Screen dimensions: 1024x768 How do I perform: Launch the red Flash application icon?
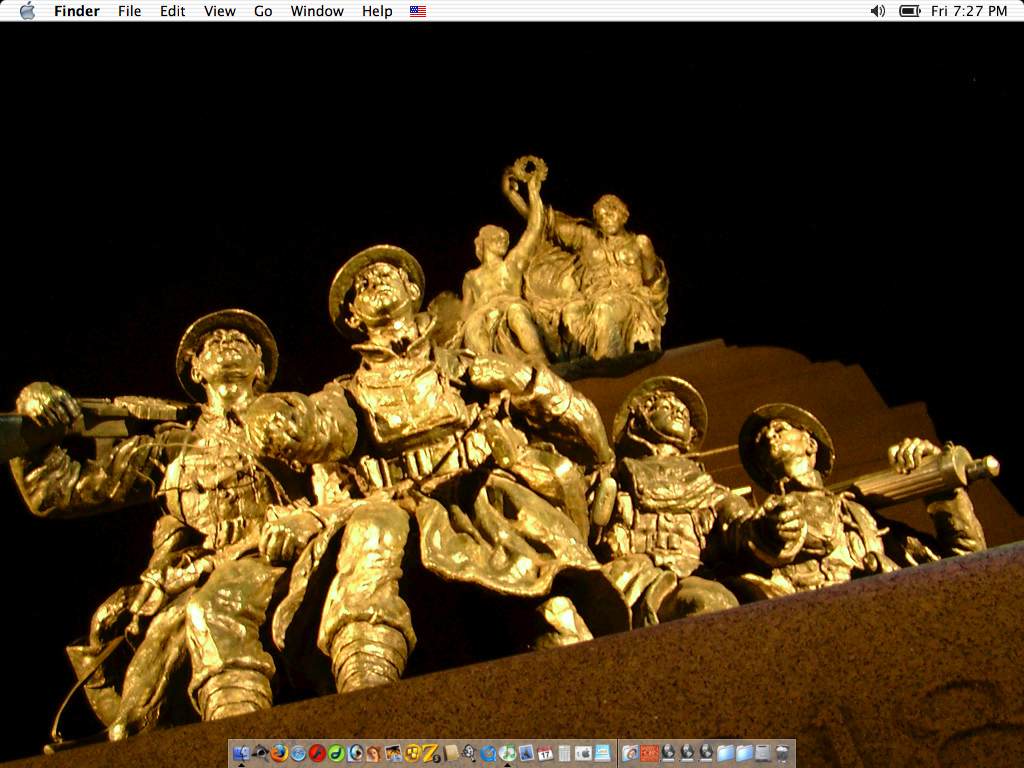[317, 753]
